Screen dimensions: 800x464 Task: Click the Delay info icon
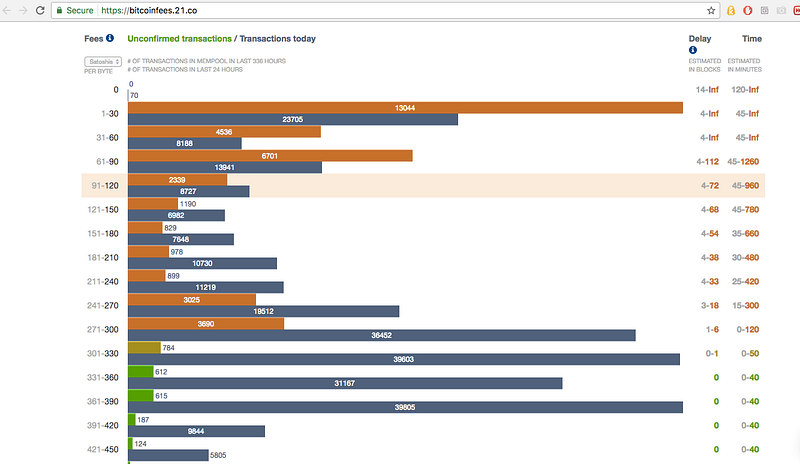pyautogui.click(x=693, y=50)
